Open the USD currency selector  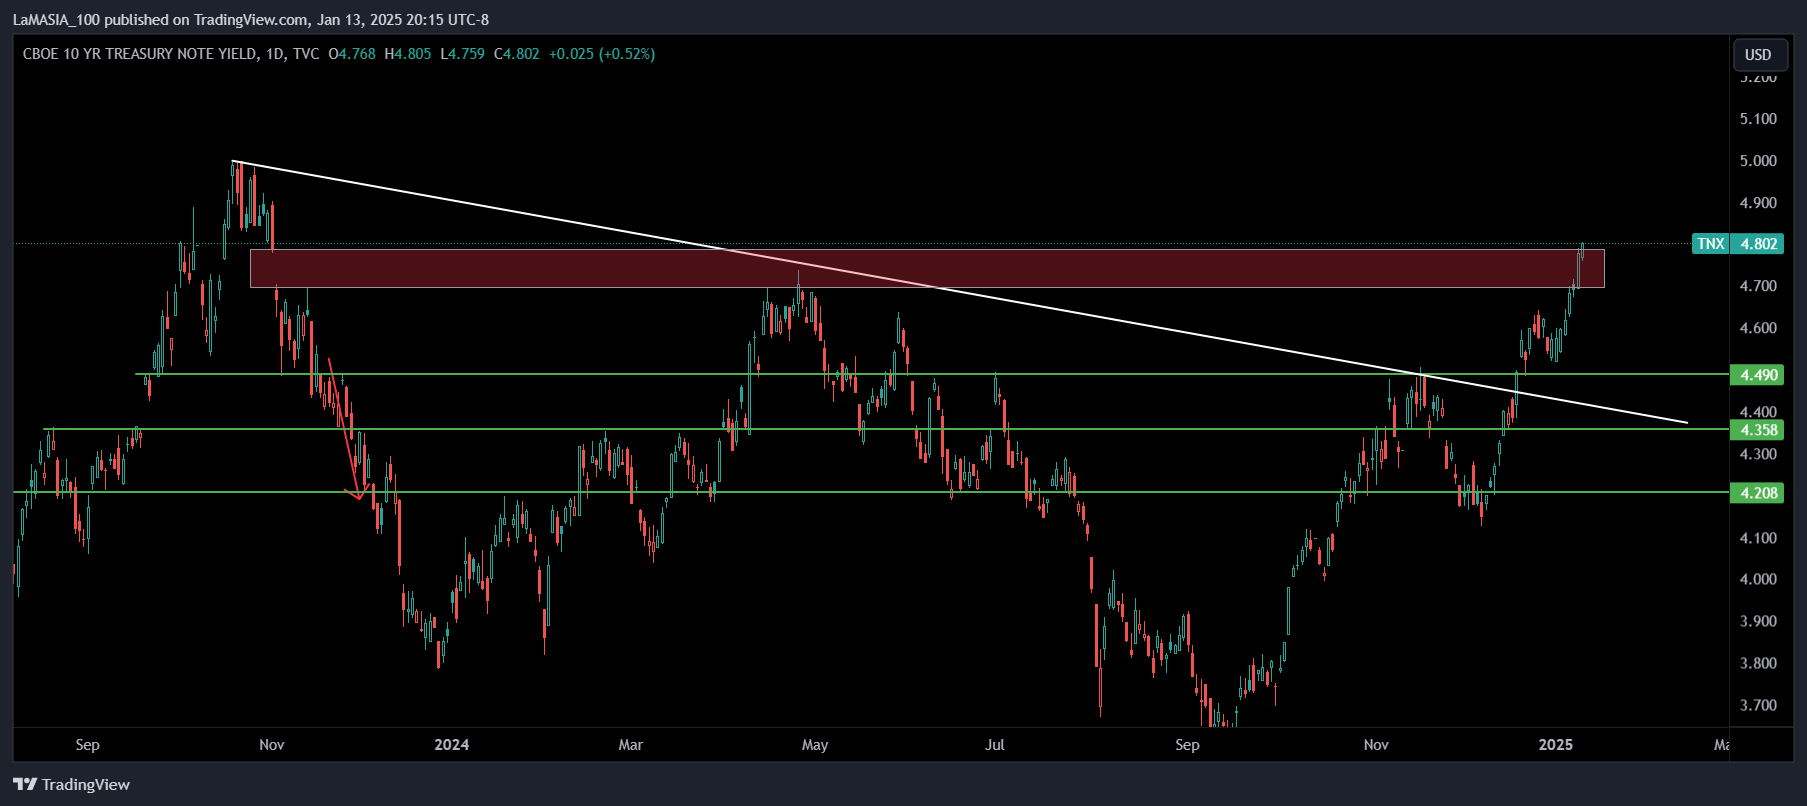pyautogui.click(x=1758, y=55)
